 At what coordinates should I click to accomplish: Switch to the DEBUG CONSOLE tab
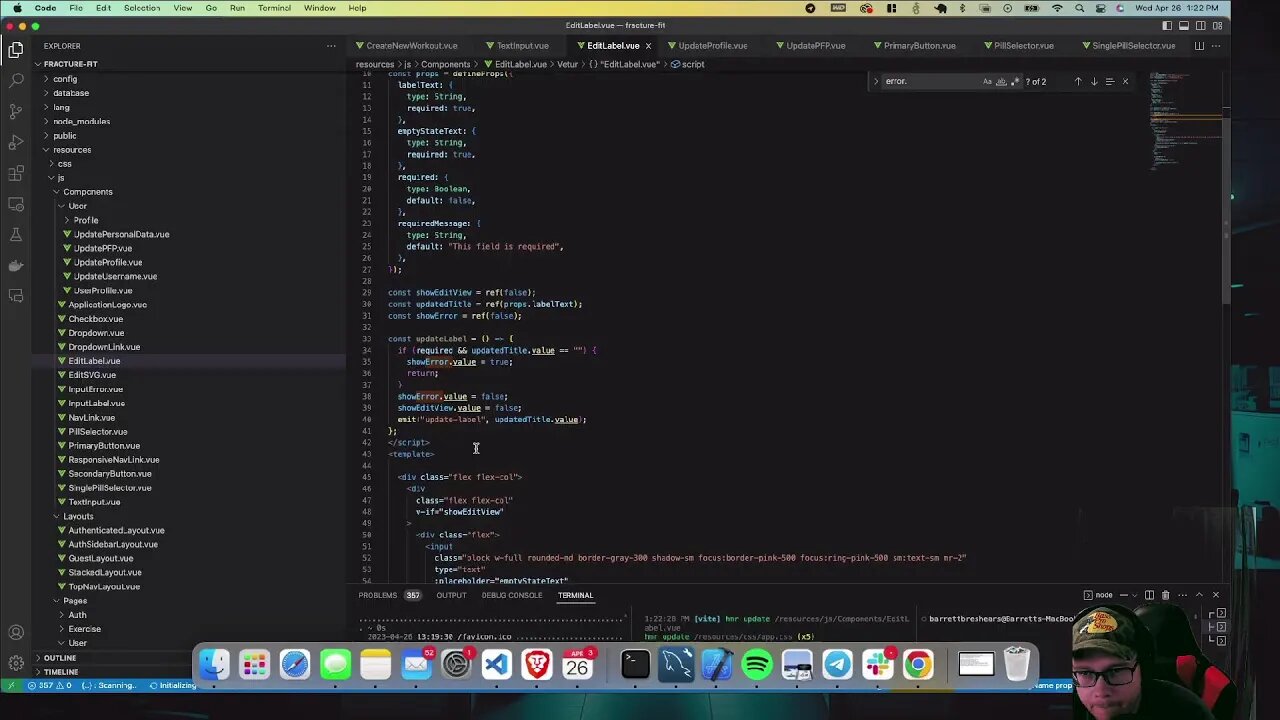pyautogui.click(x=512, y=595)
